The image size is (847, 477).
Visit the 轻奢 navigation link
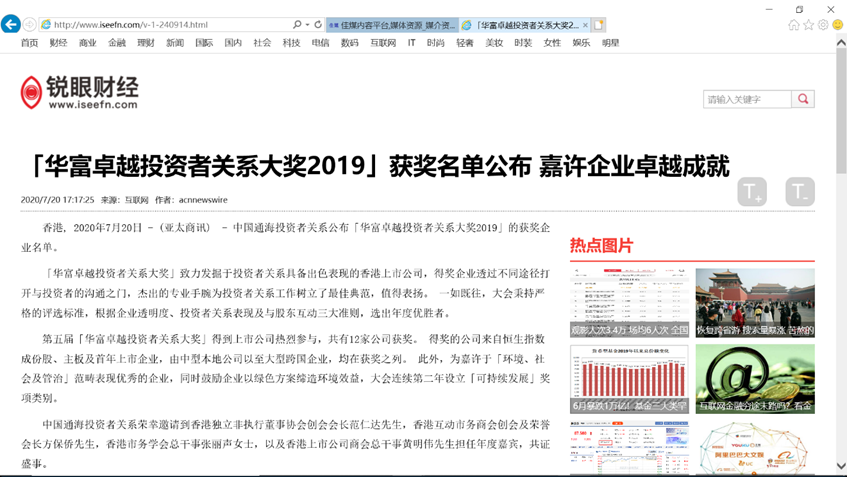(465, 43)
